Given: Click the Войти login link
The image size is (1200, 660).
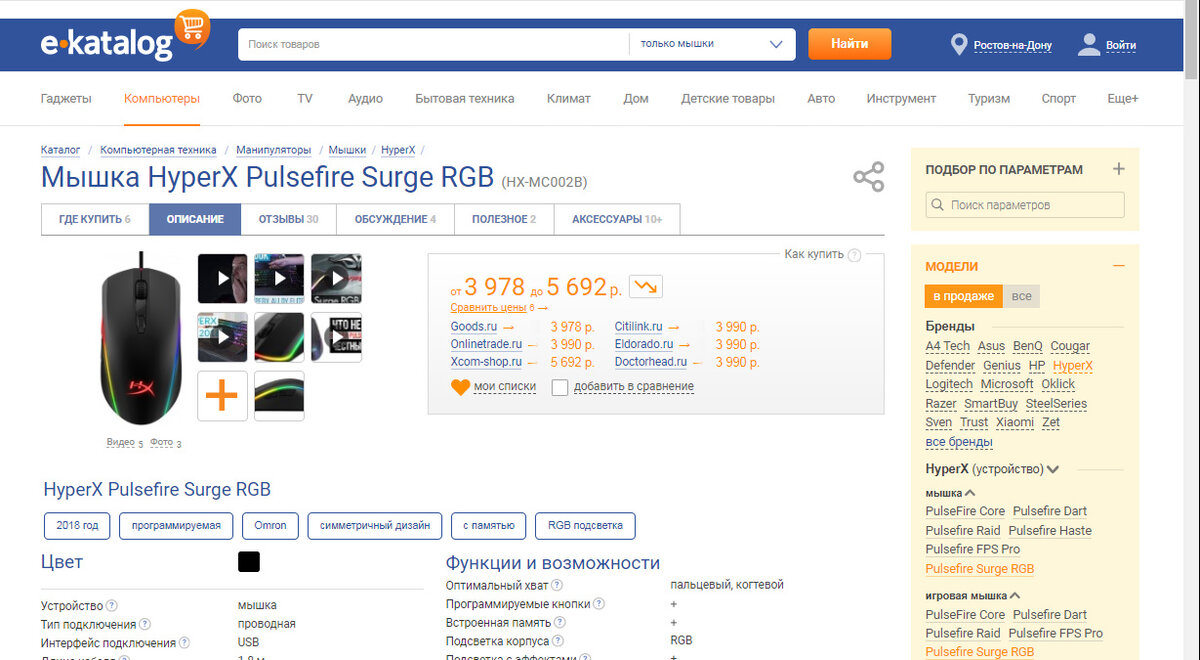Looking at the screenshot, I should pos(1121,45).
